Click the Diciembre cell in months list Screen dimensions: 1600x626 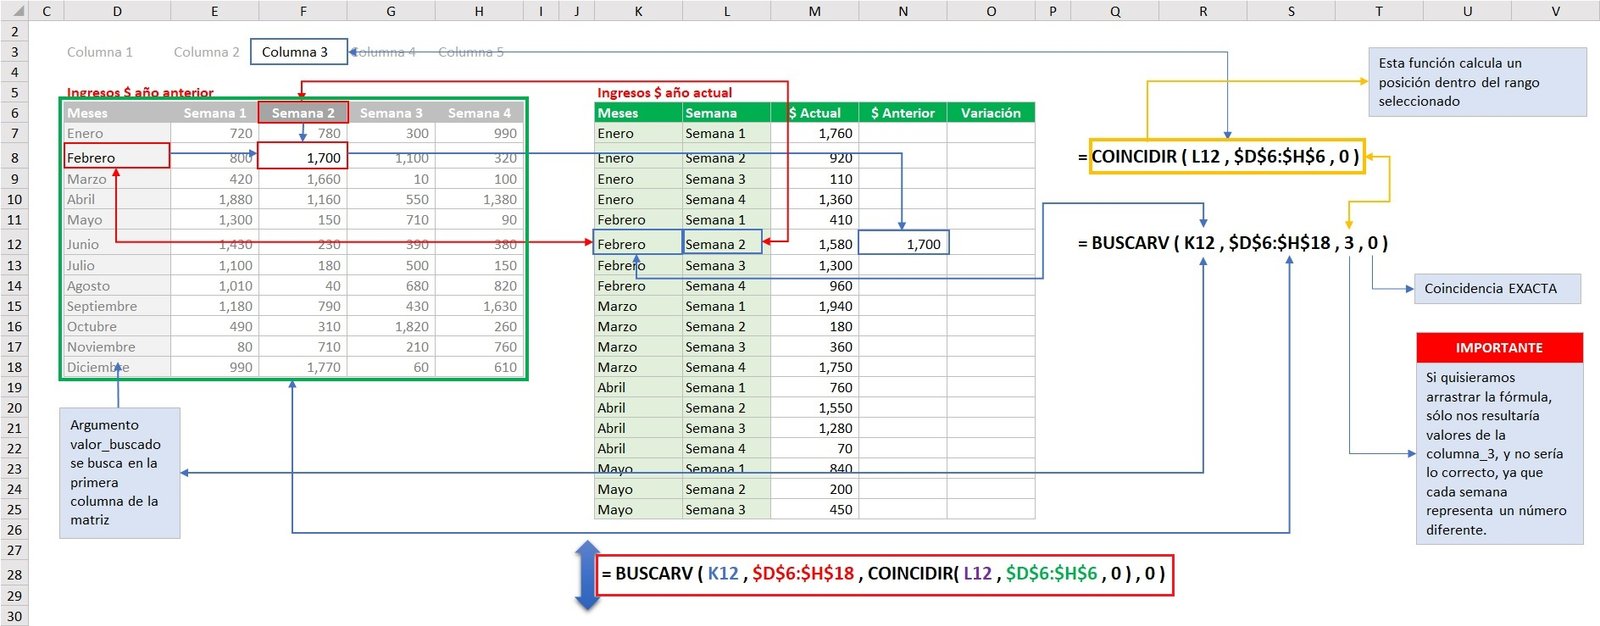pyautogui.click(x=99, y=367)
